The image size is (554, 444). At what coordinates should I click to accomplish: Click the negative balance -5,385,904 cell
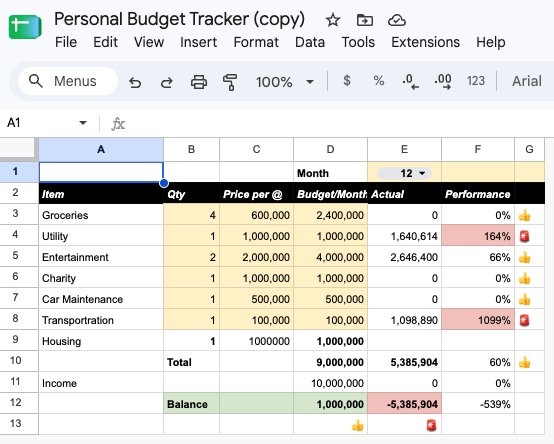click(x=405, y=404)
